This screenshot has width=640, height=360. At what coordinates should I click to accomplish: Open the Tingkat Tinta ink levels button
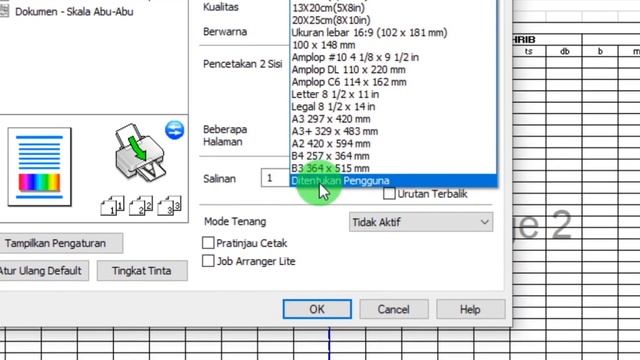[x=142, y=271]
